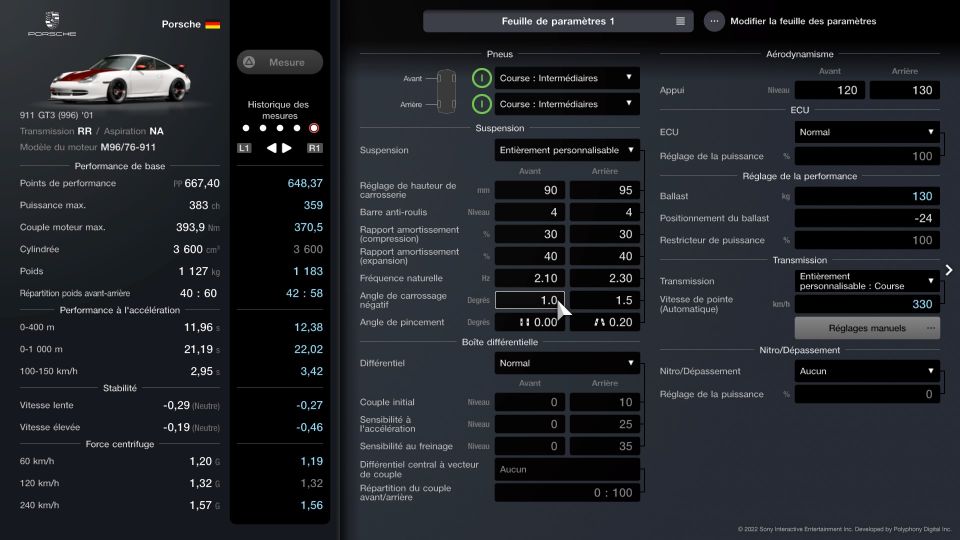Screen dimensions: 960x540
Task: Open the rear tires dropdown
Action: 567,104
